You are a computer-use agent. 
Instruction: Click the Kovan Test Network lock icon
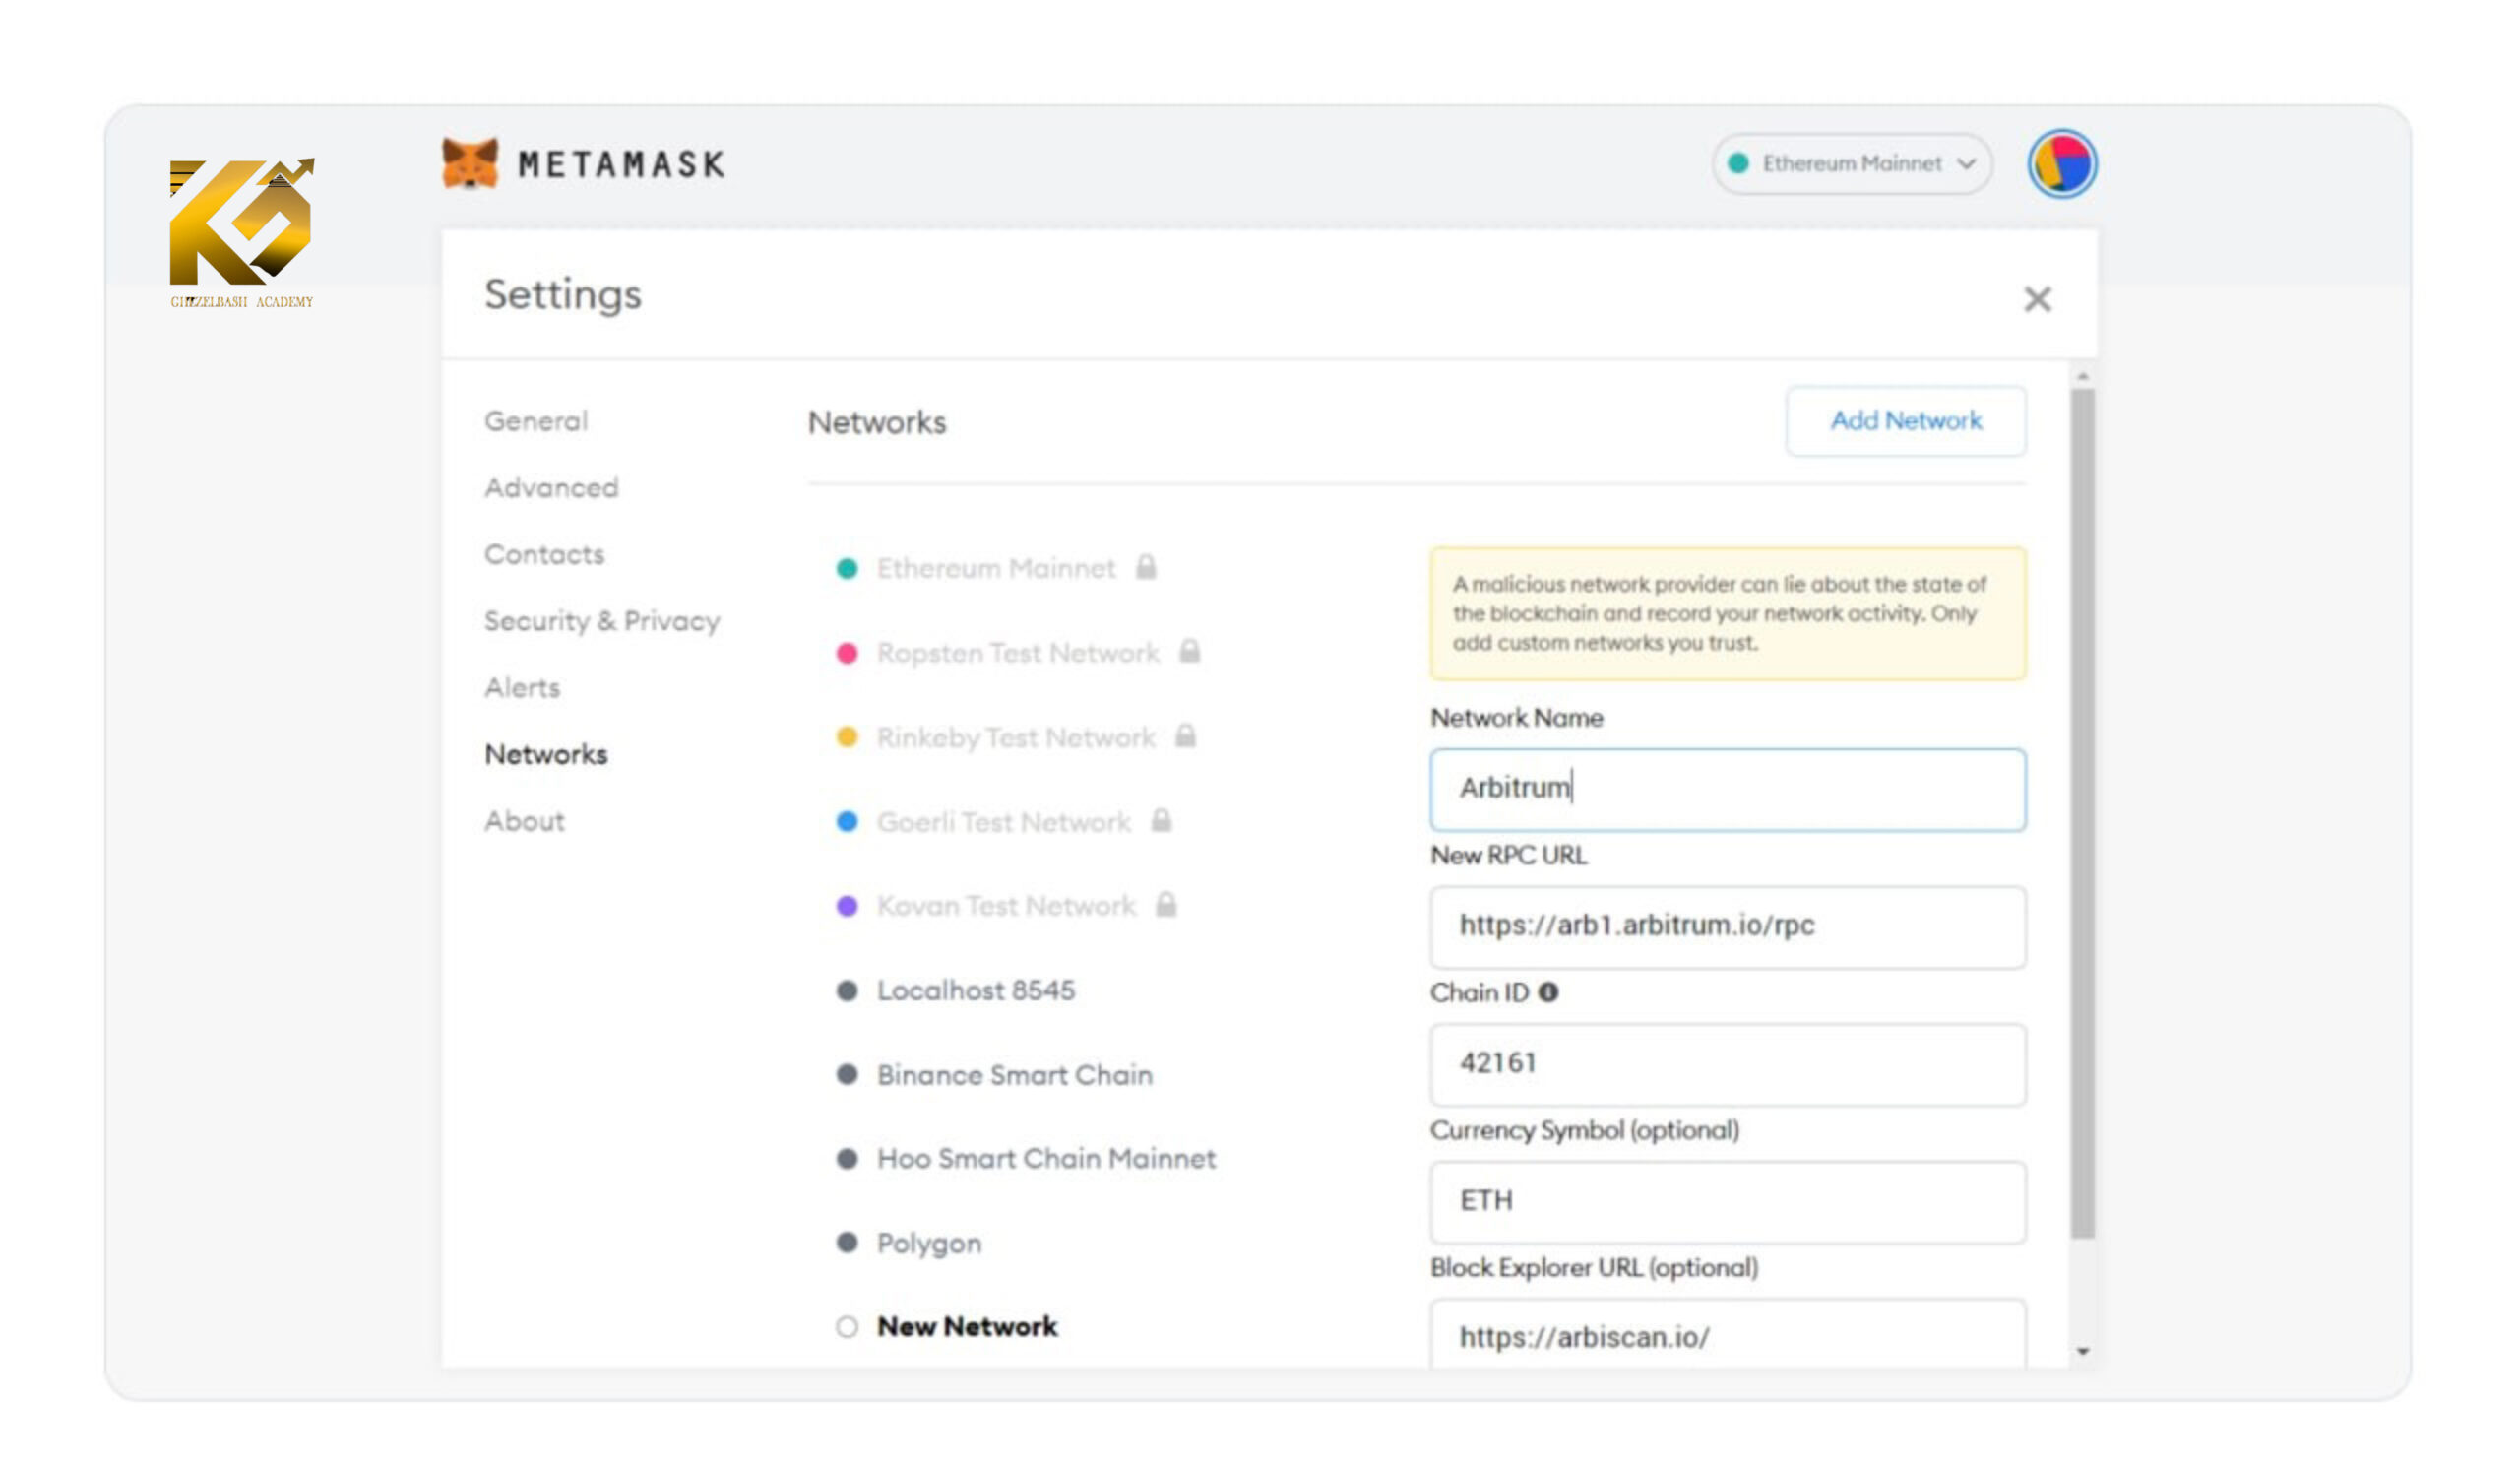coord(1166,904)
